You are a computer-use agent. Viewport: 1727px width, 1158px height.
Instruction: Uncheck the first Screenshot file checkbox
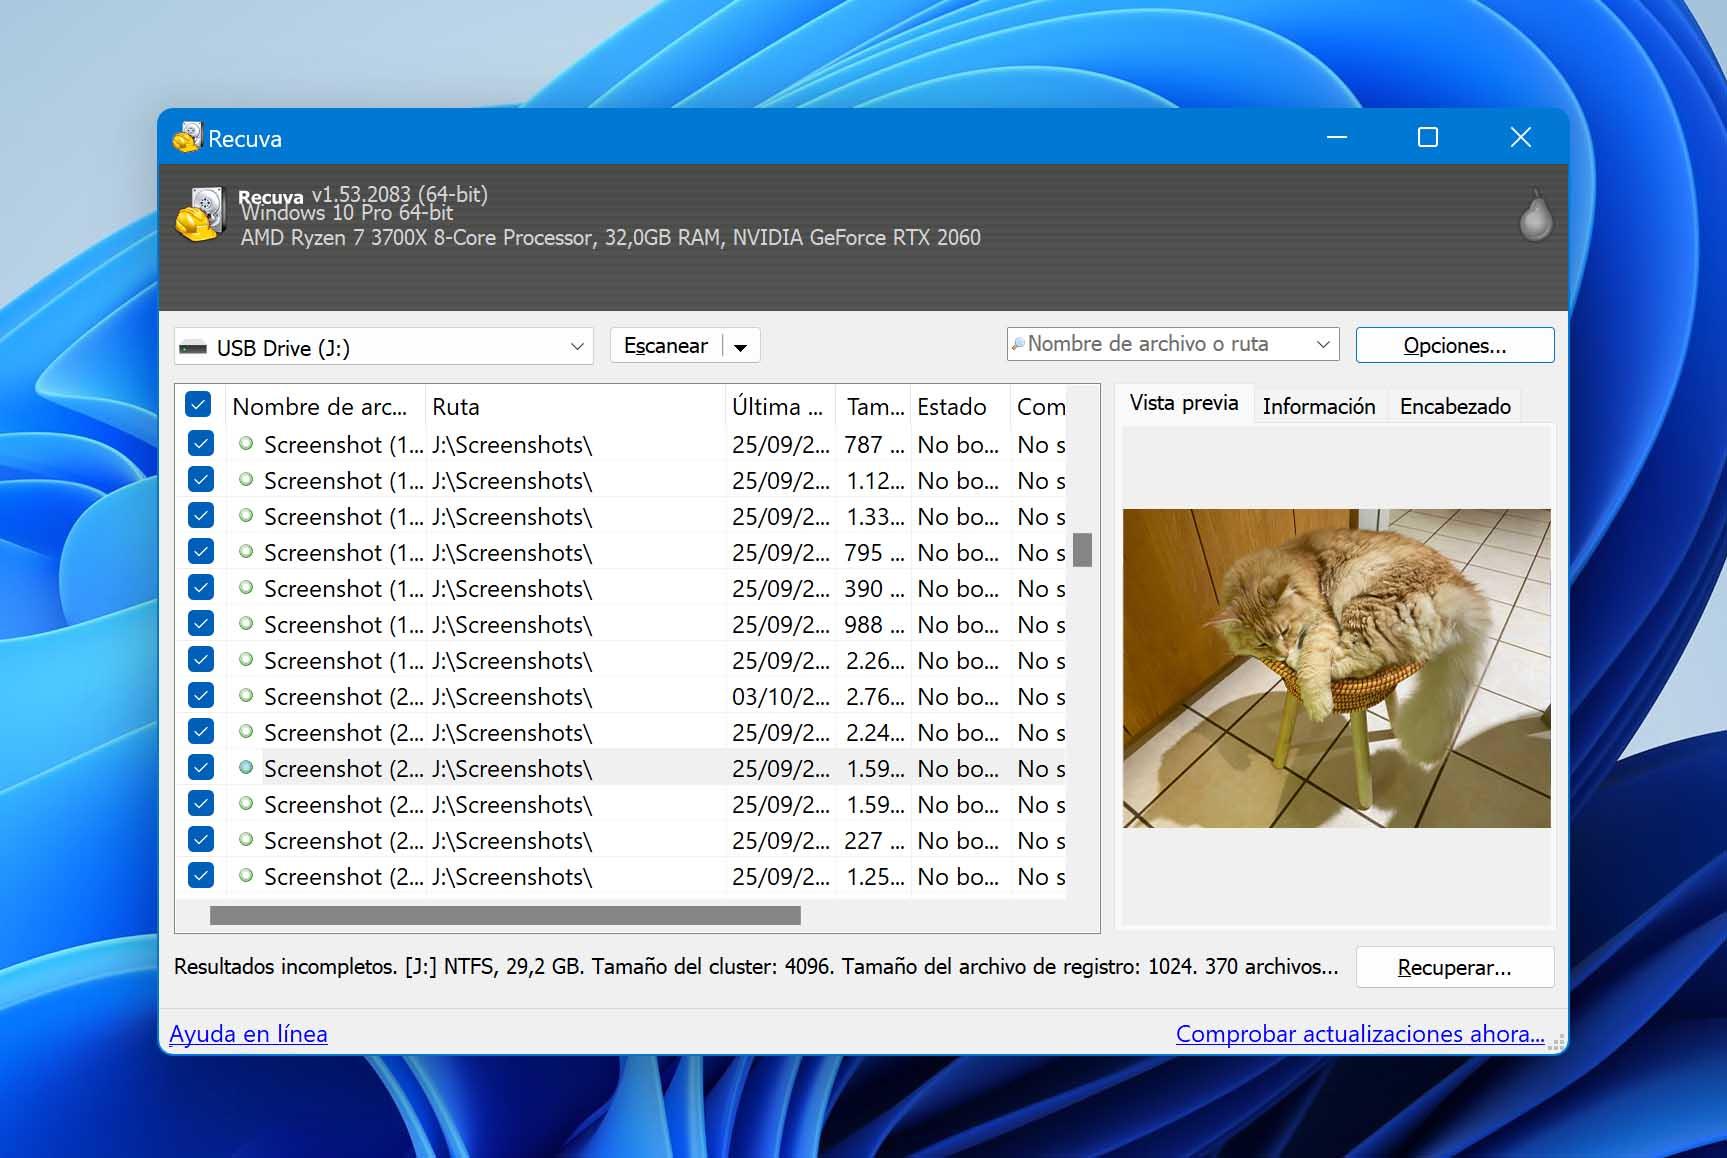[x=201, y=443]
